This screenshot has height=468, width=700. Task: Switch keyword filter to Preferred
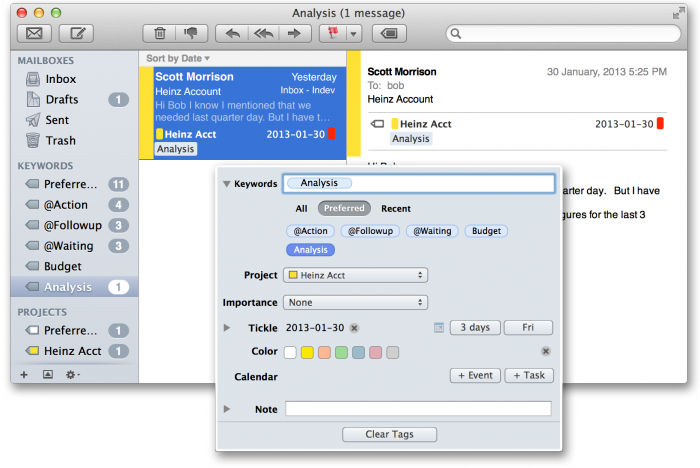pos(344,208)
